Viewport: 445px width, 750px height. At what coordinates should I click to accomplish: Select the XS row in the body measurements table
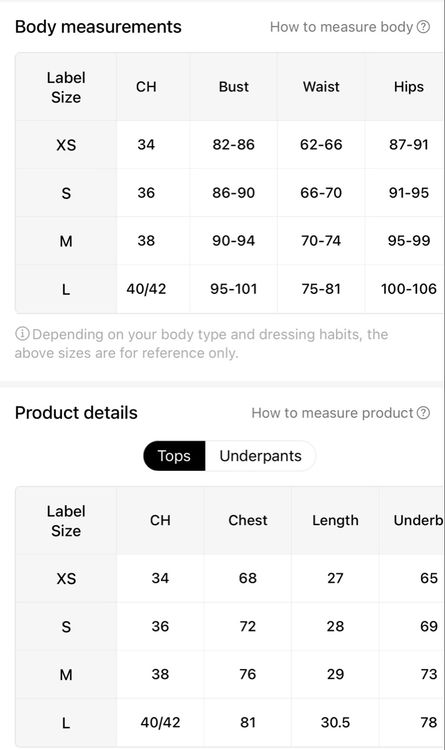pyautogui.click(x=230, y=144)
